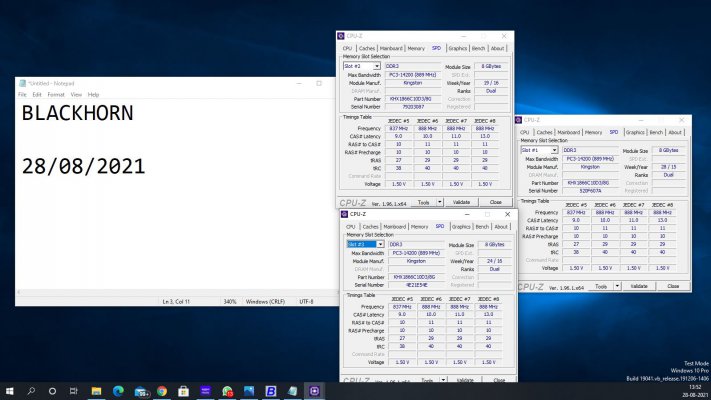Open Bench tab in Slot #3 window
Screen dimensions: 711x400
(482, 226)
